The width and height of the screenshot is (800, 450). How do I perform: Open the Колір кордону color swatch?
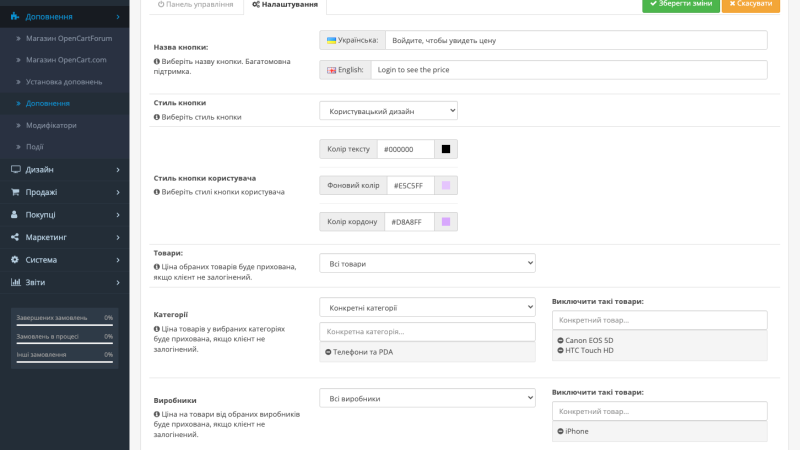[446, 222]
